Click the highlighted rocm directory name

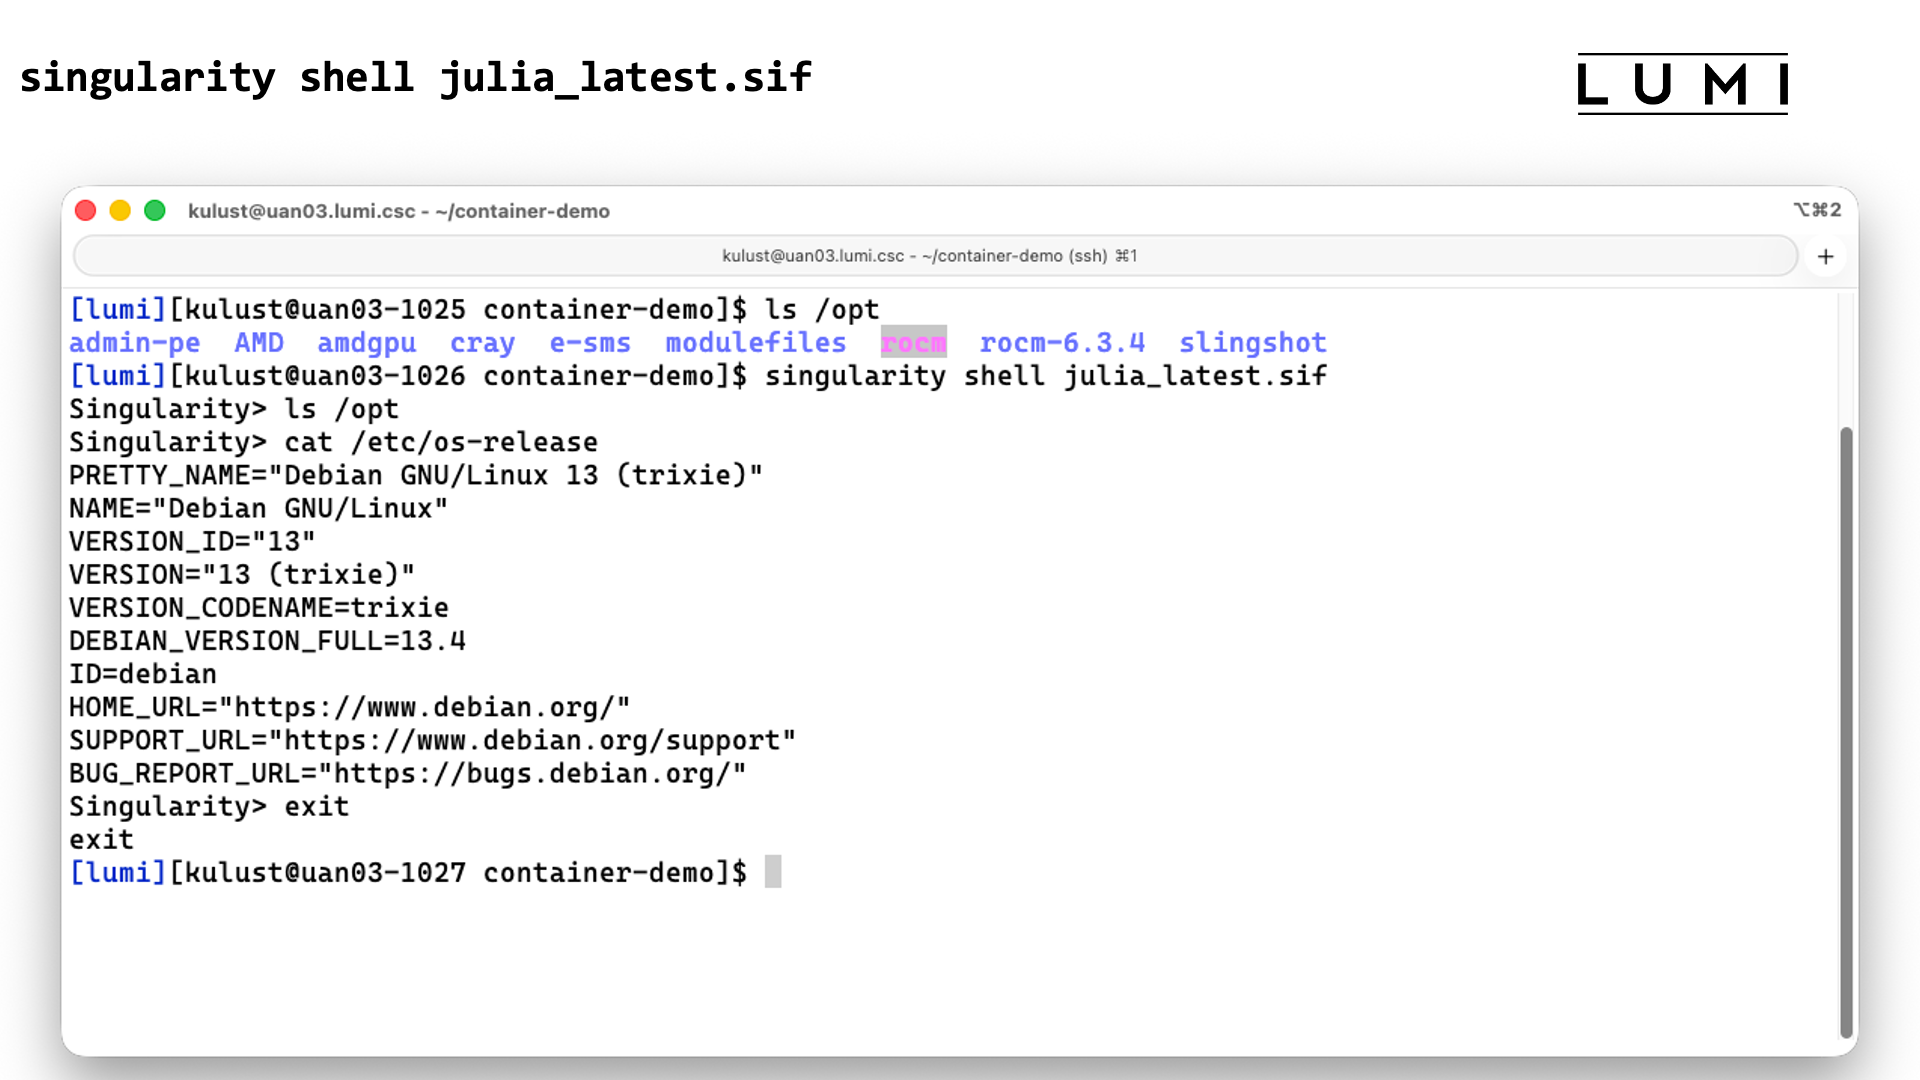913,343
